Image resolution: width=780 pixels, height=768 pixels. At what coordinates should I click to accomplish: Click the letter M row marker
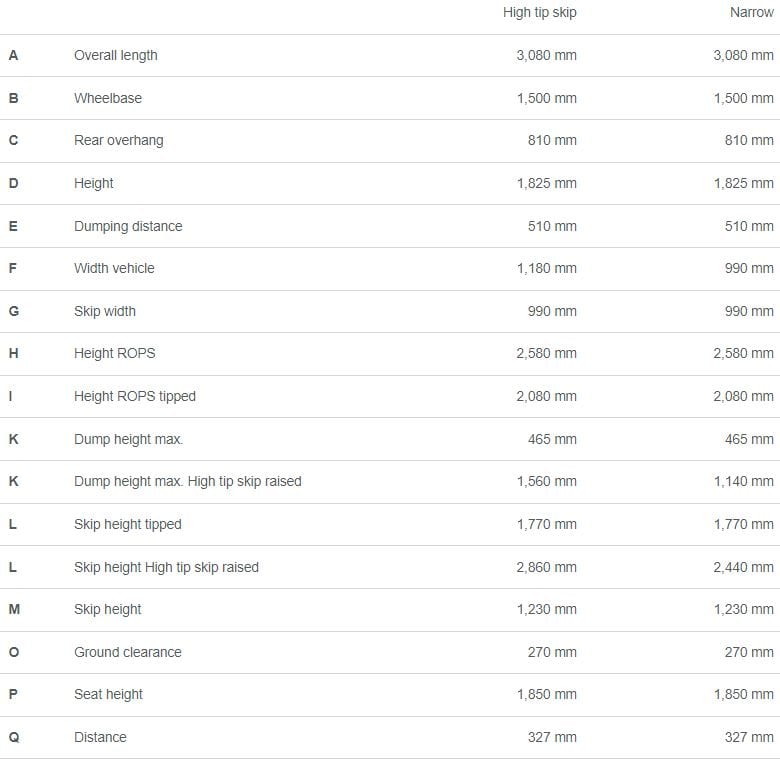point(14,609)
